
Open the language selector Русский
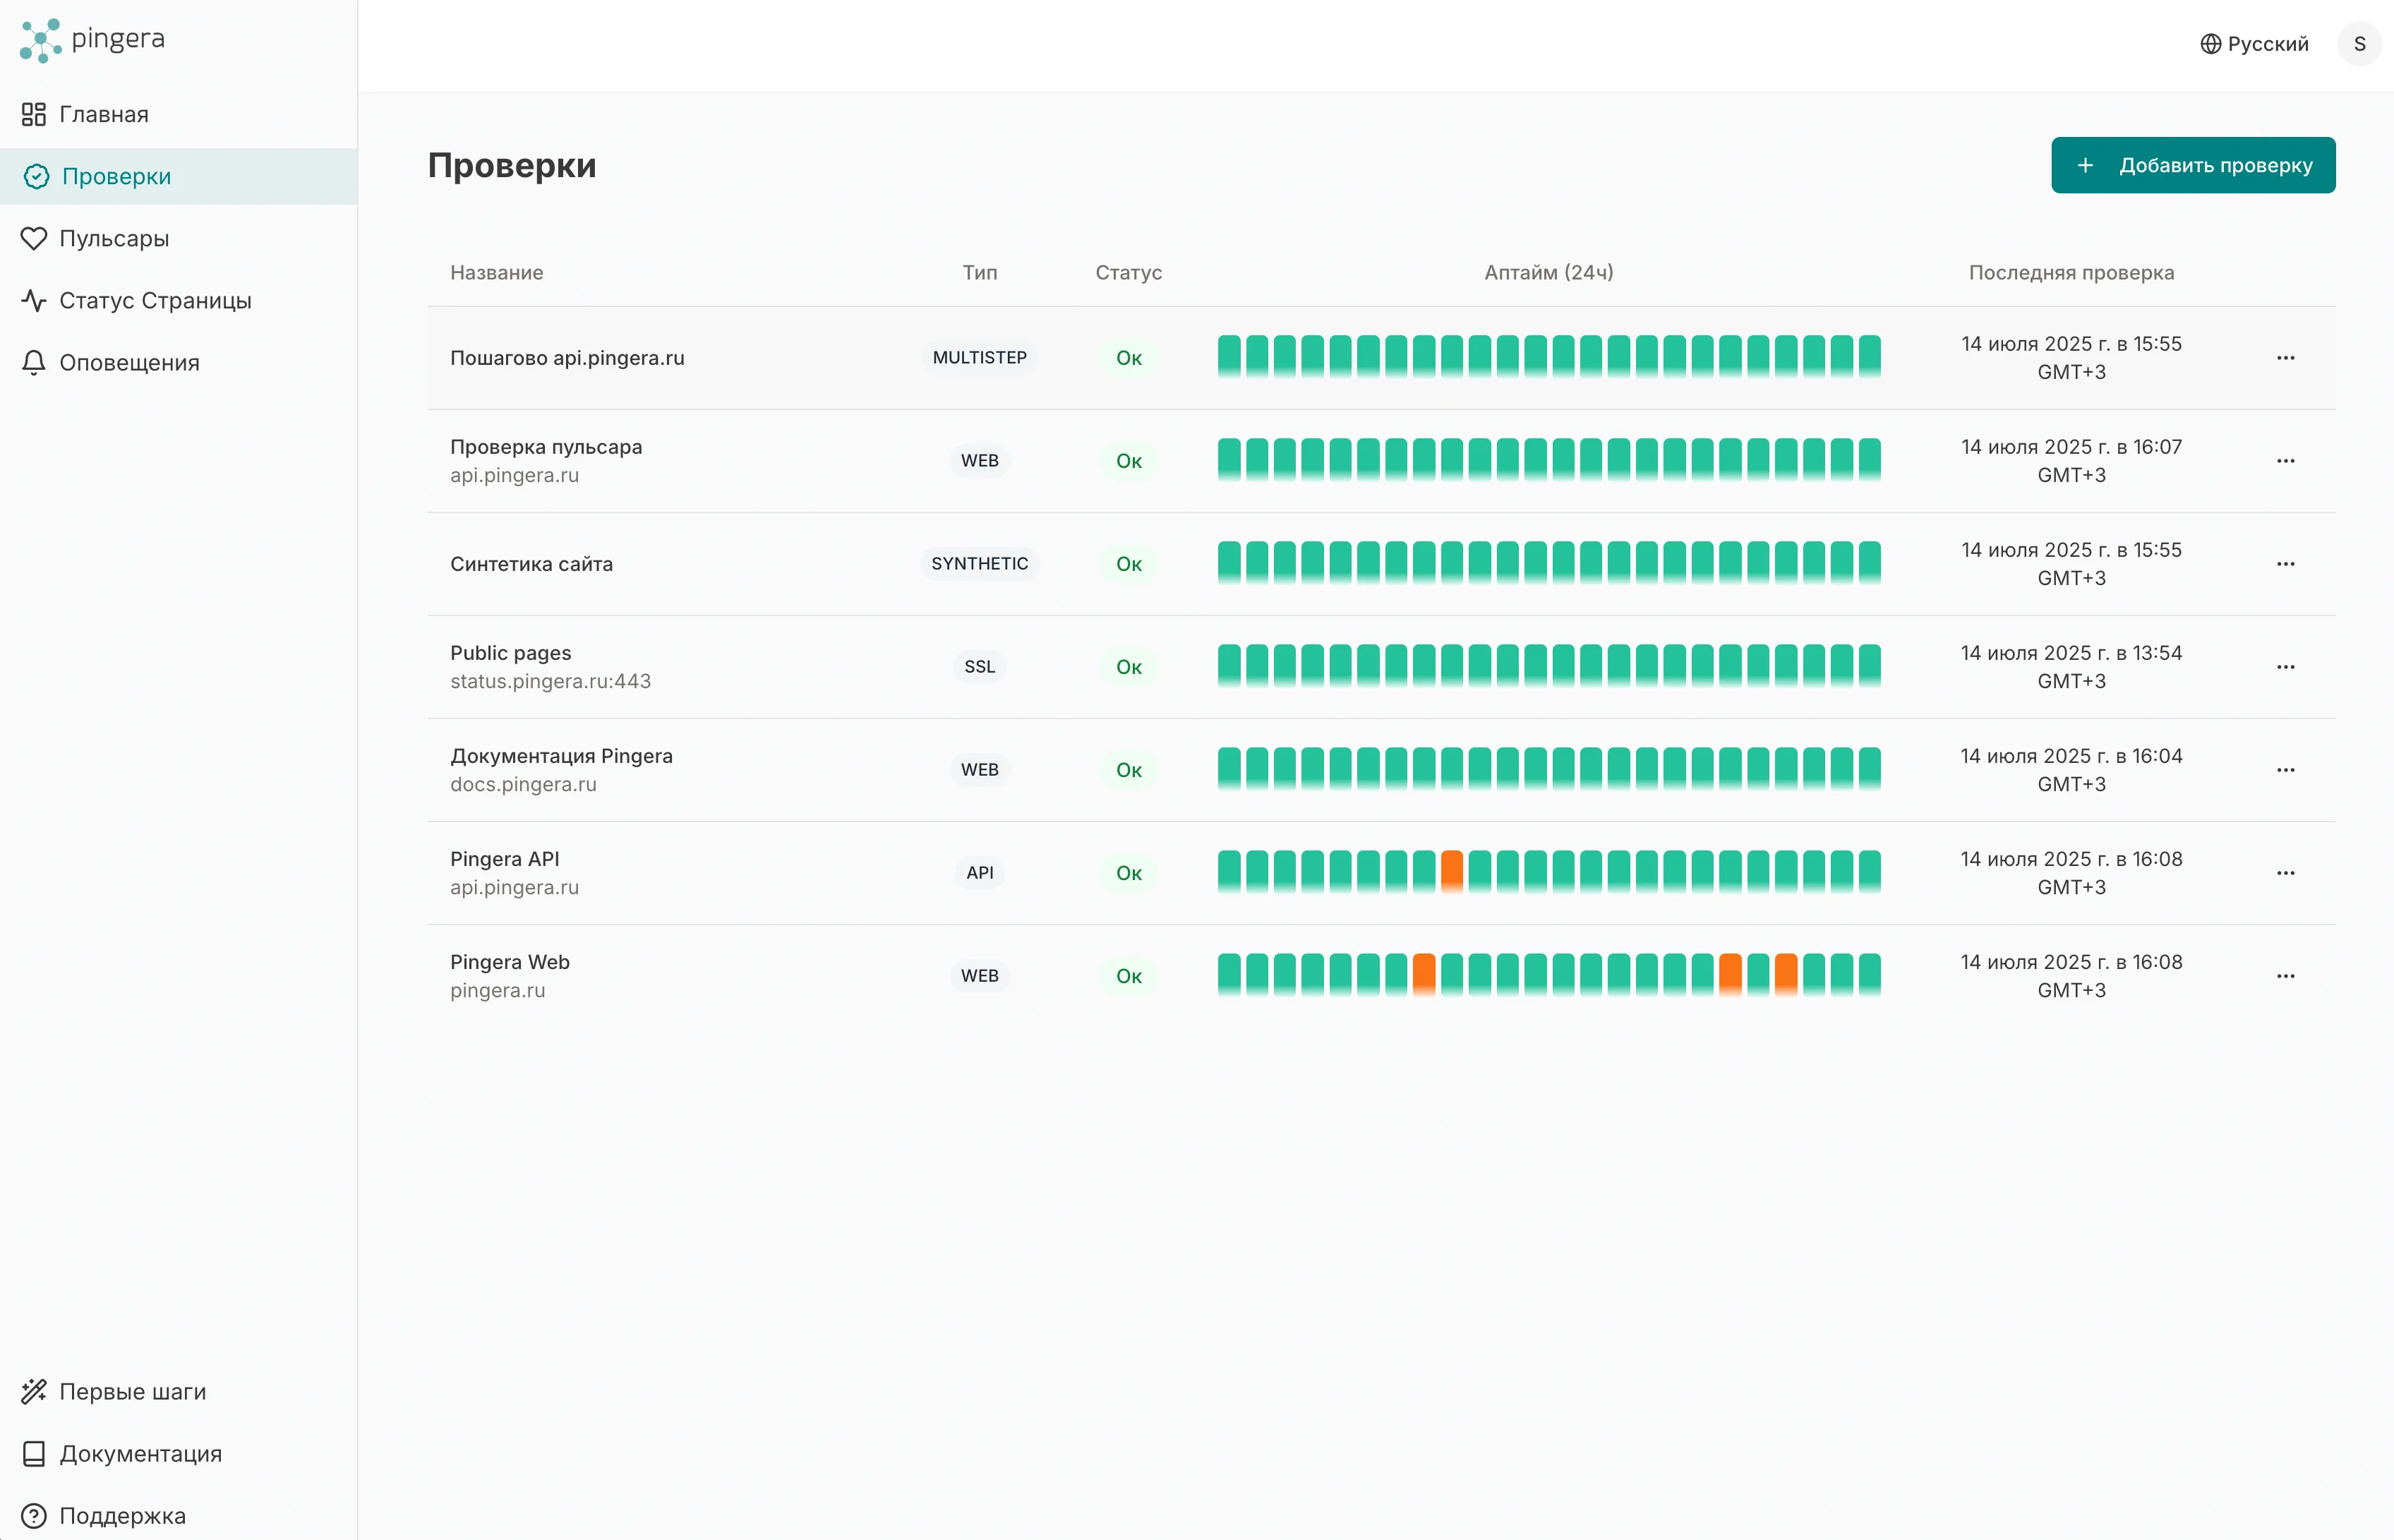tap(2268, 43)
